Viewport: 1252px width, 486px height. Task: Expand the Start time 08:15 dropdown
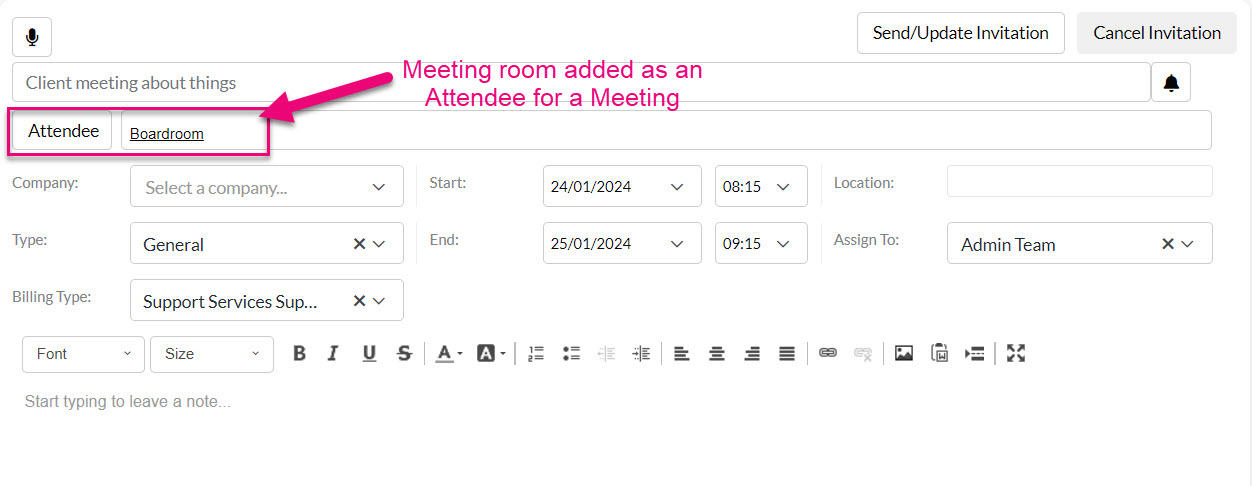click(761, 187)
